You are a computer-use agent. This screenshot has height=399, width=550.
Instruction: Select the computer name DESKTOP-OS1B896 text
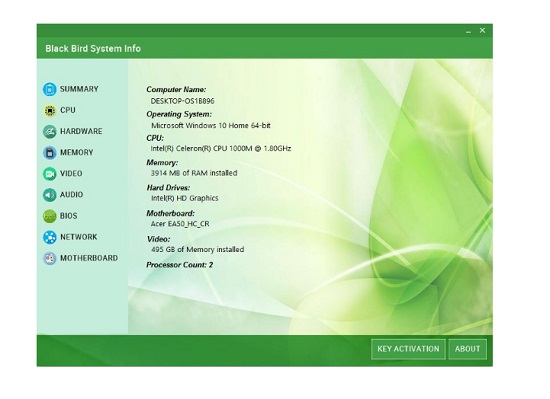182,101
